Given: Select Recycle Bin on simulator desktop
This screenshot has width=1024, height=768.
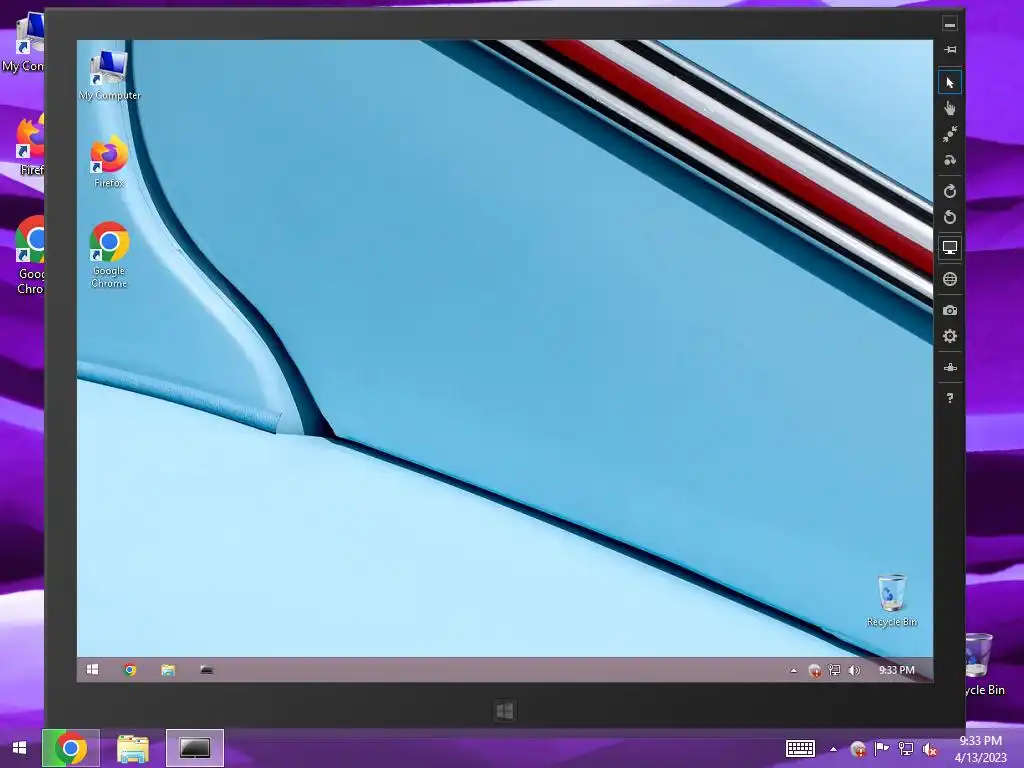Looking at the screenshot, I should click(891, 601).
